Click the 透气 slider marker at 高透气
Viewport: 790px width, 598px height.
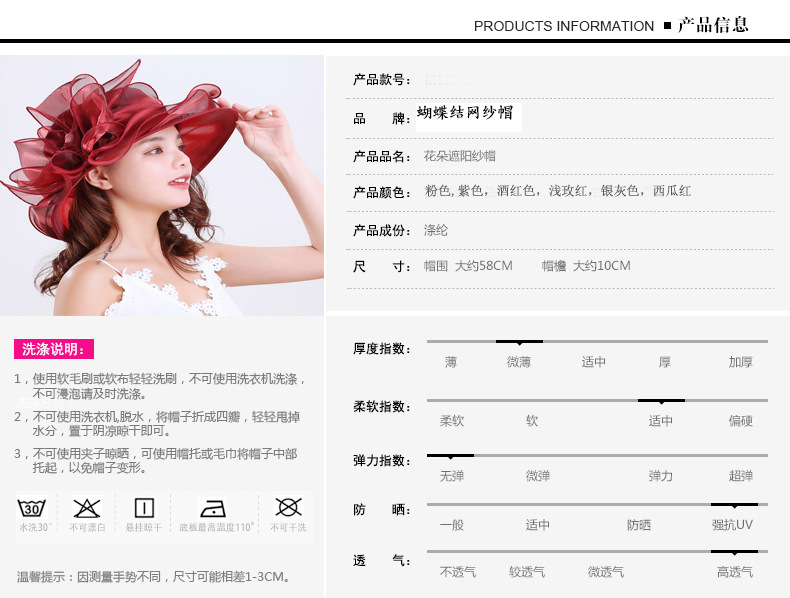pyautogui.click(x=734, y=552)
